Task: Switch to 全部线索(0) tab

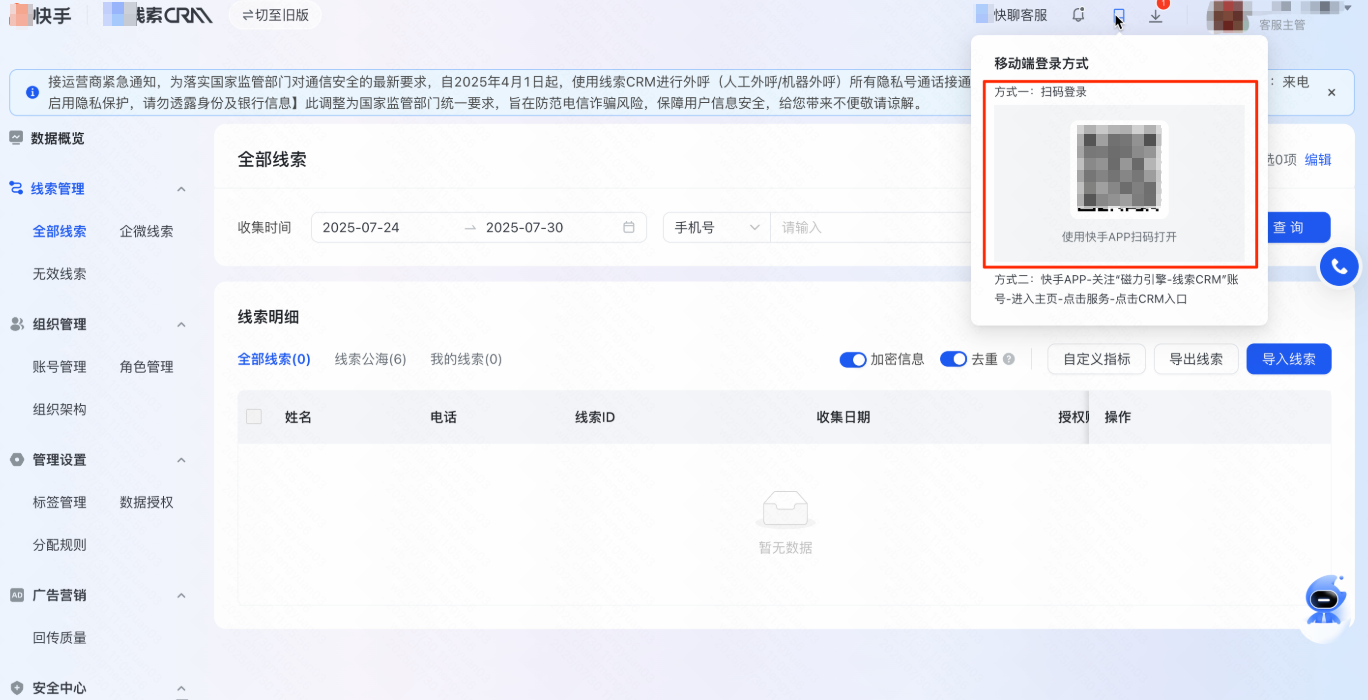Action: click(x=274, y=359)
